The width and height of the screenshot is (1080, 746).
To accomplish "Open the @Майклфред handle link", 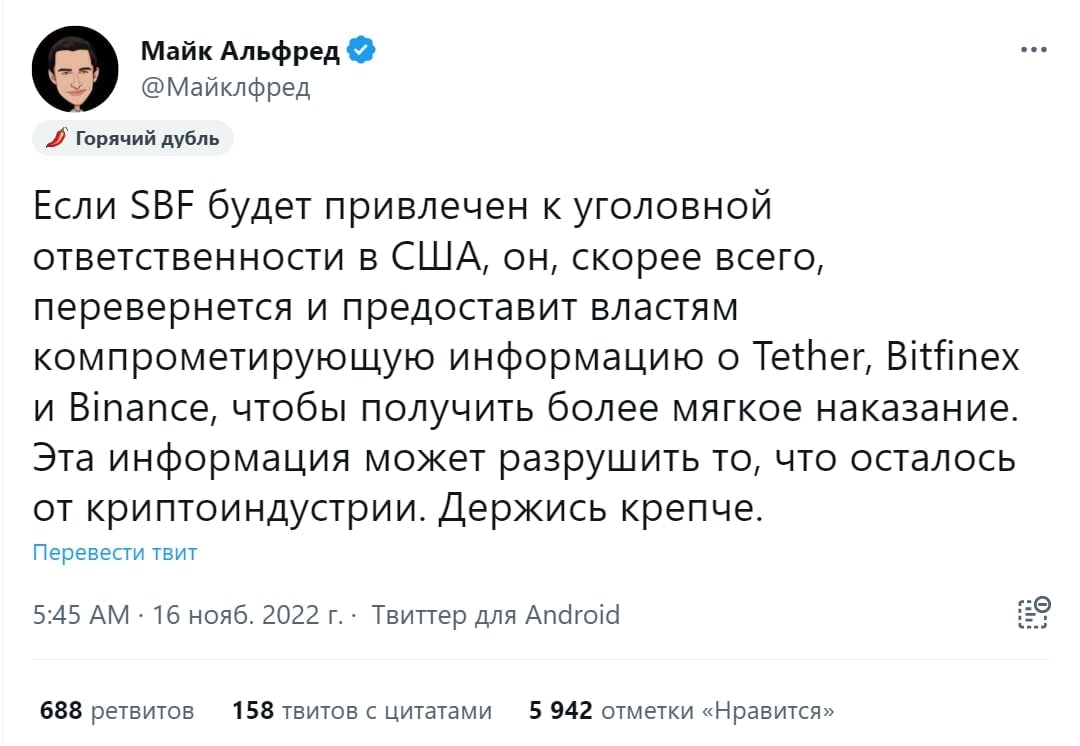I will pos(225,88).
